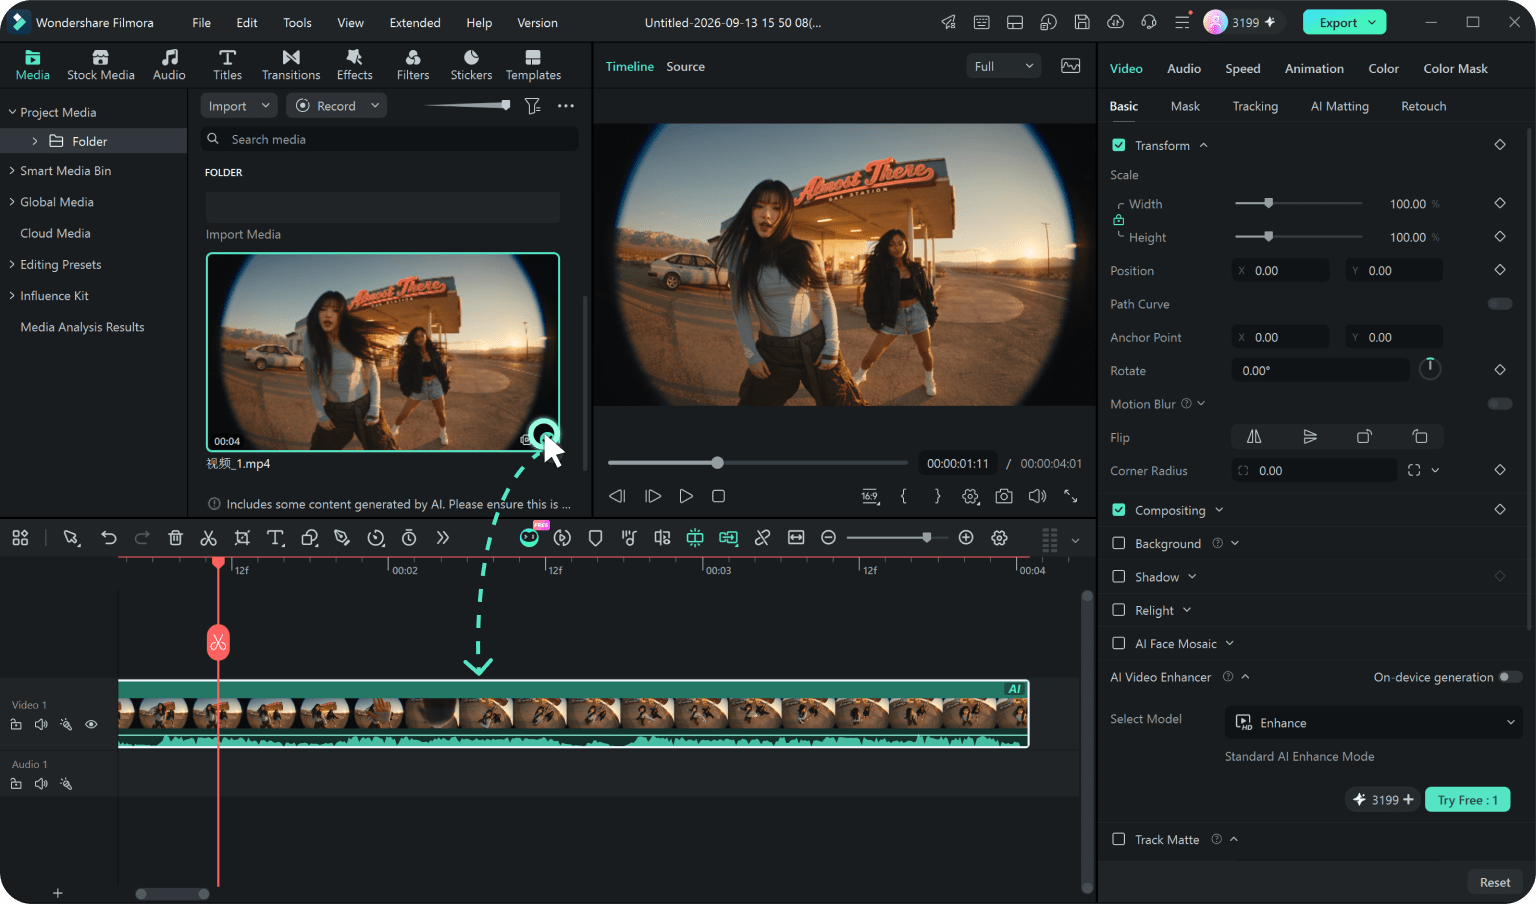Viewport: 1536px width, 904px height.
Task: Click the Reset button
Action: coord(1495,882)
